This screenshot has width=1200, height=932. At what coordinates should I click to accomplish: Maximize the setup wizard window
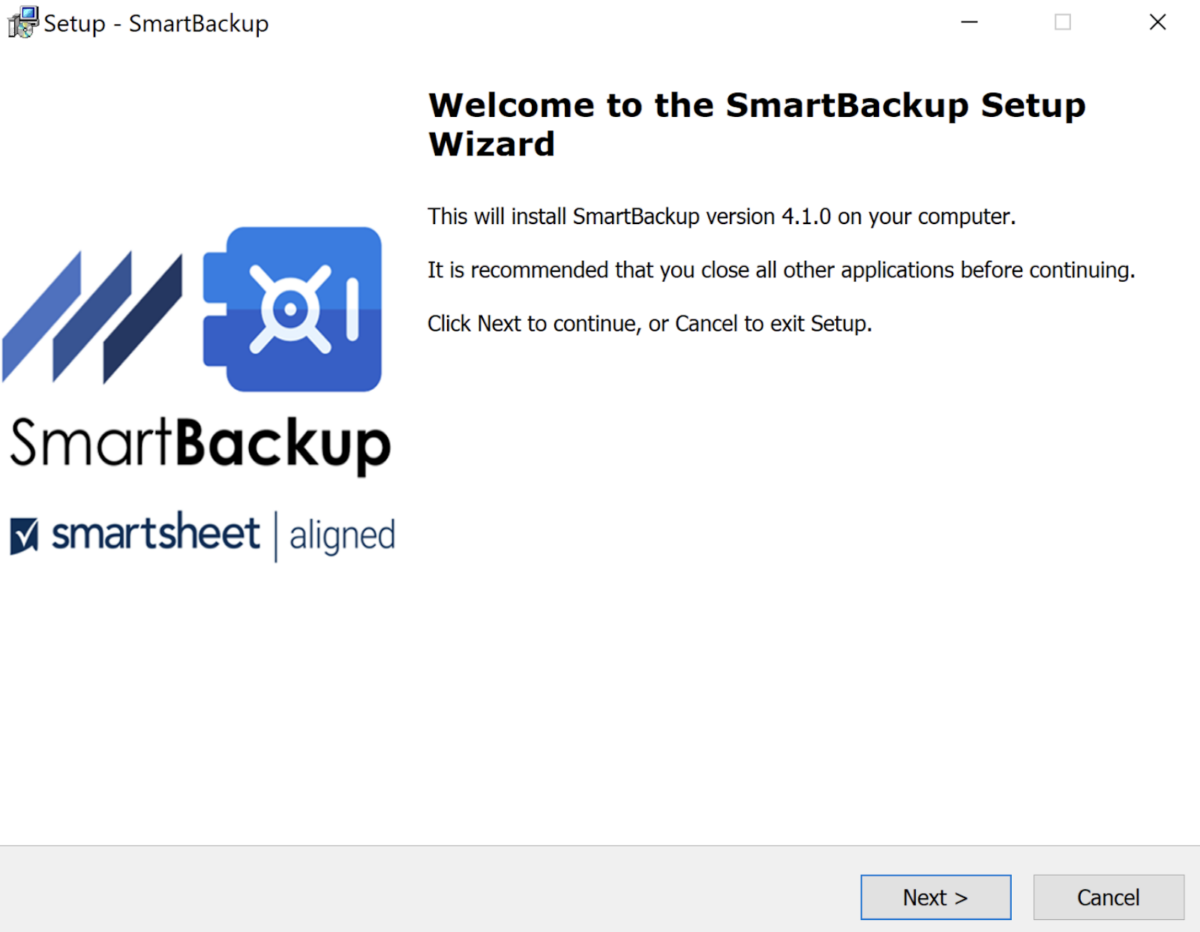[1062, 21]
